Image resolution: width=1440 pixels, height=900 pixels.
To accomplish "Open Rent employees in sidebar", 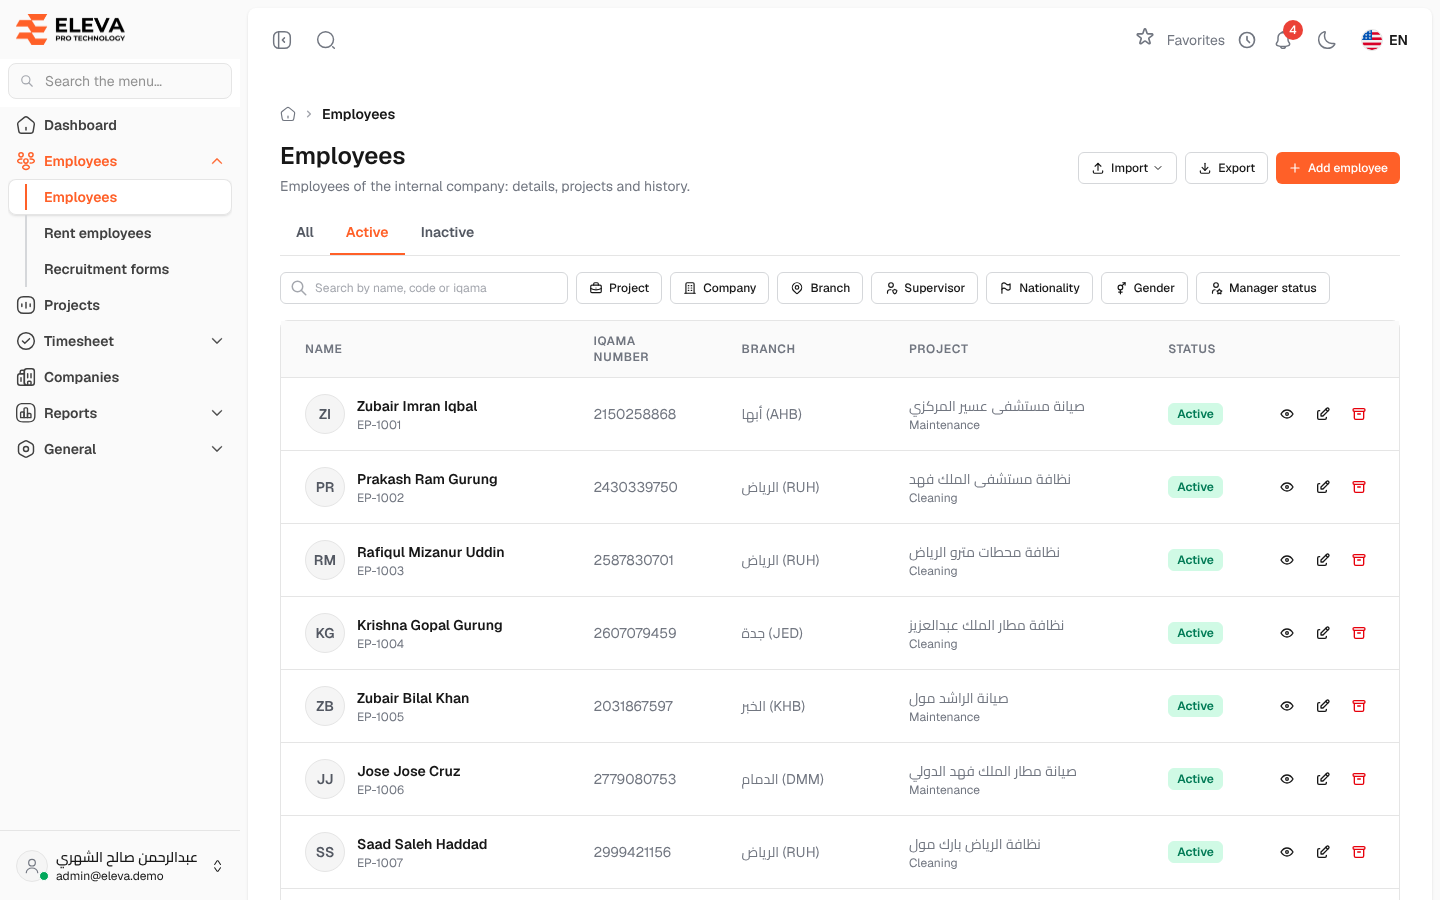I will [x=98, y=233].
